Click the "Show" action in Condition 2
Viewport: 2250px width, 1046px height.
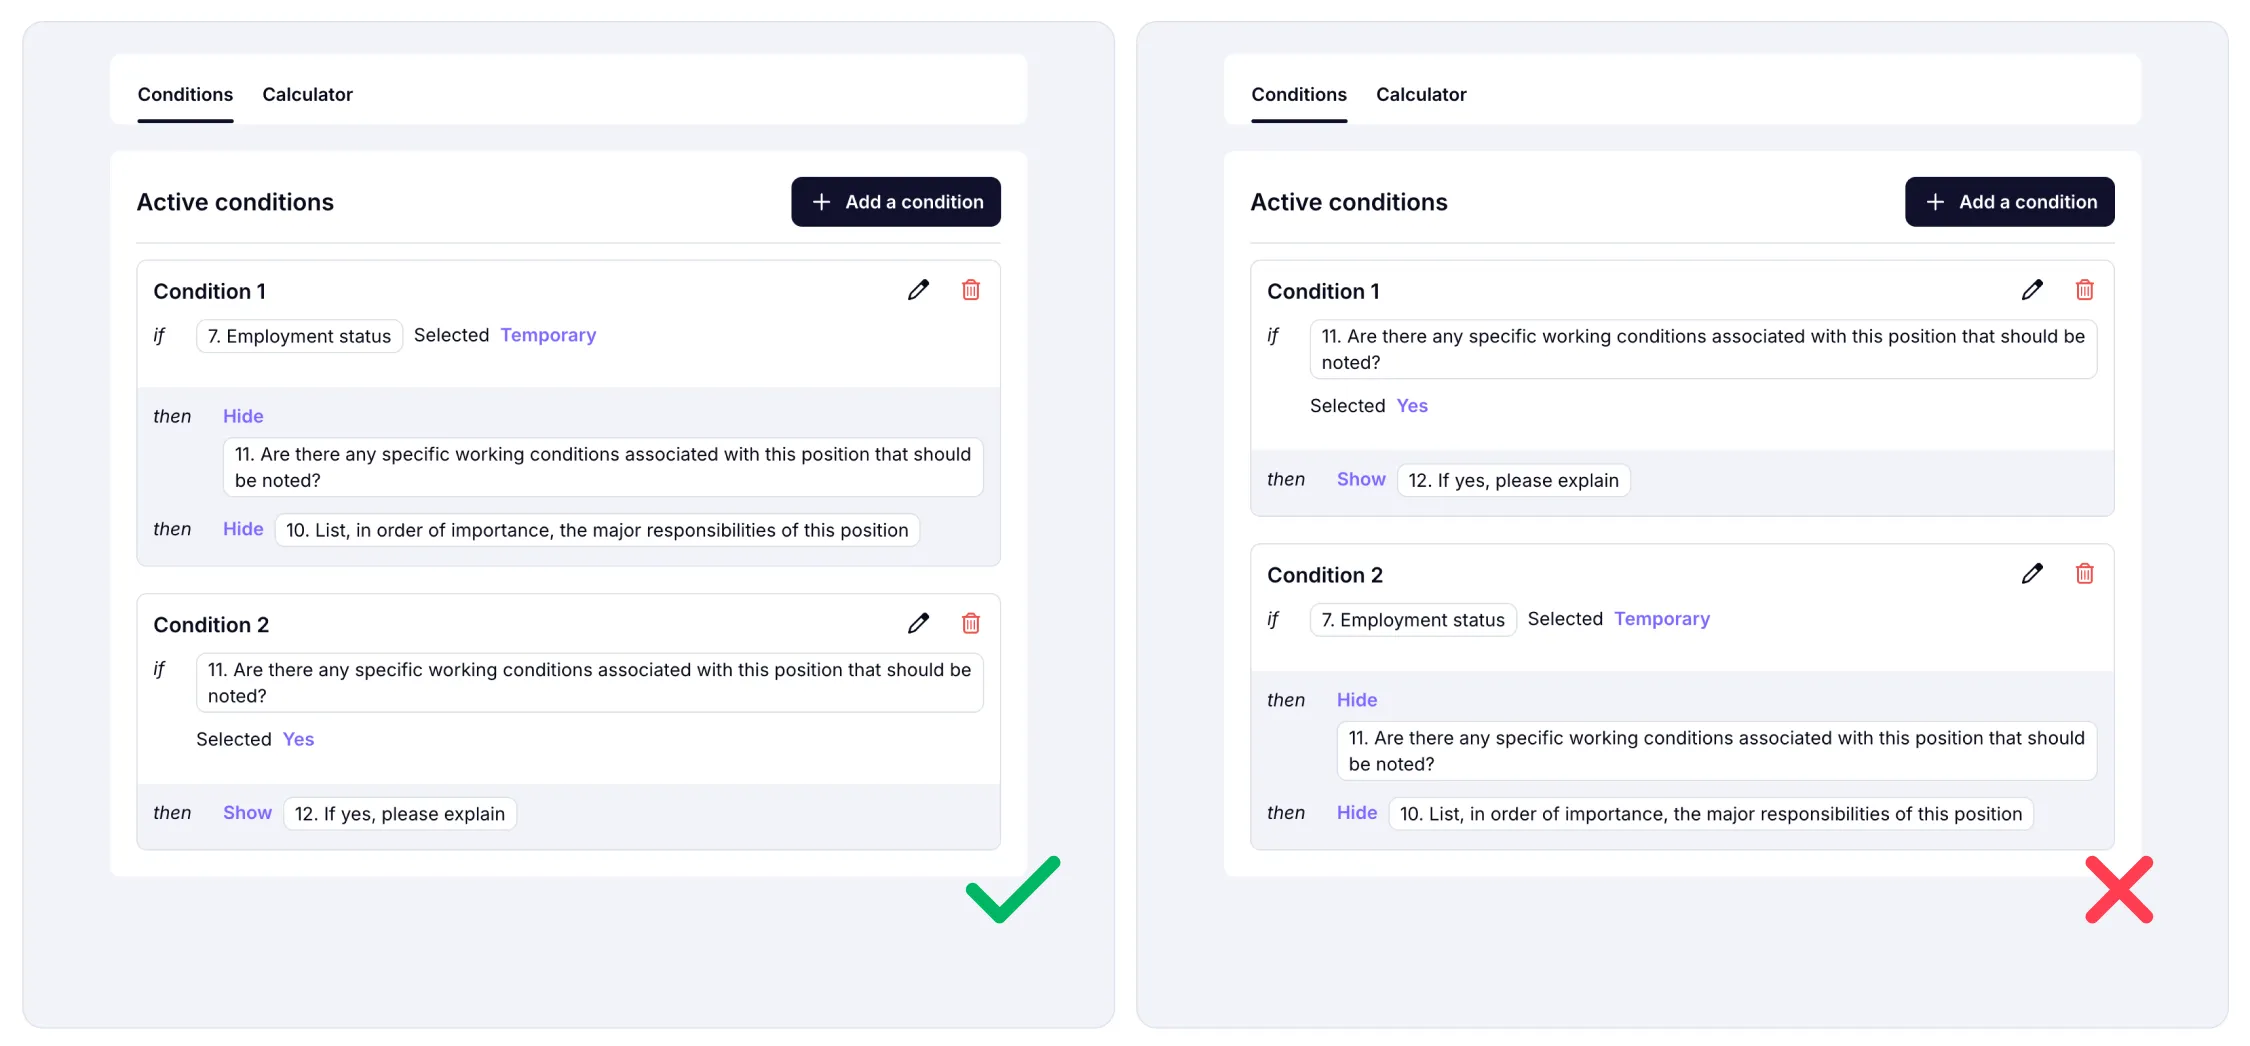[x=246, y=813]
